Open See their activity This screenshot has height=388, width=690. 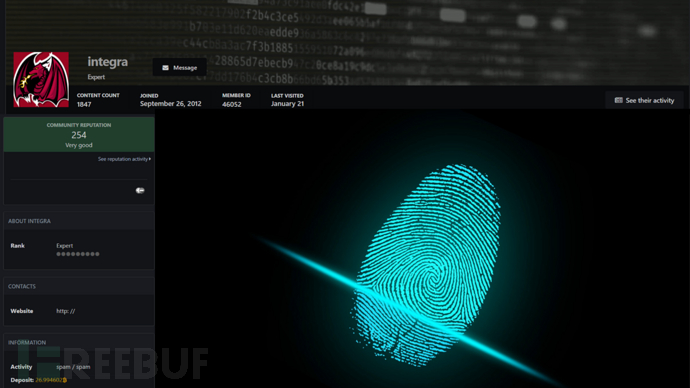click(644, 100)
